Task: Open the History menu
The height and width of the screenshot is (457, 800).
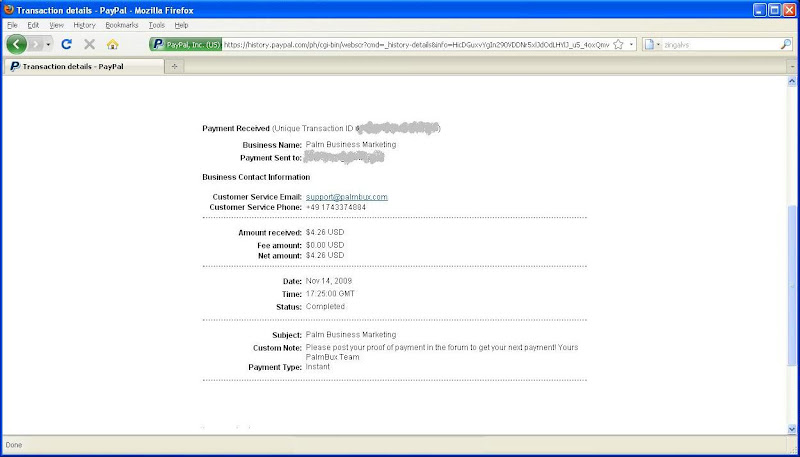Action: coord(84,25)
